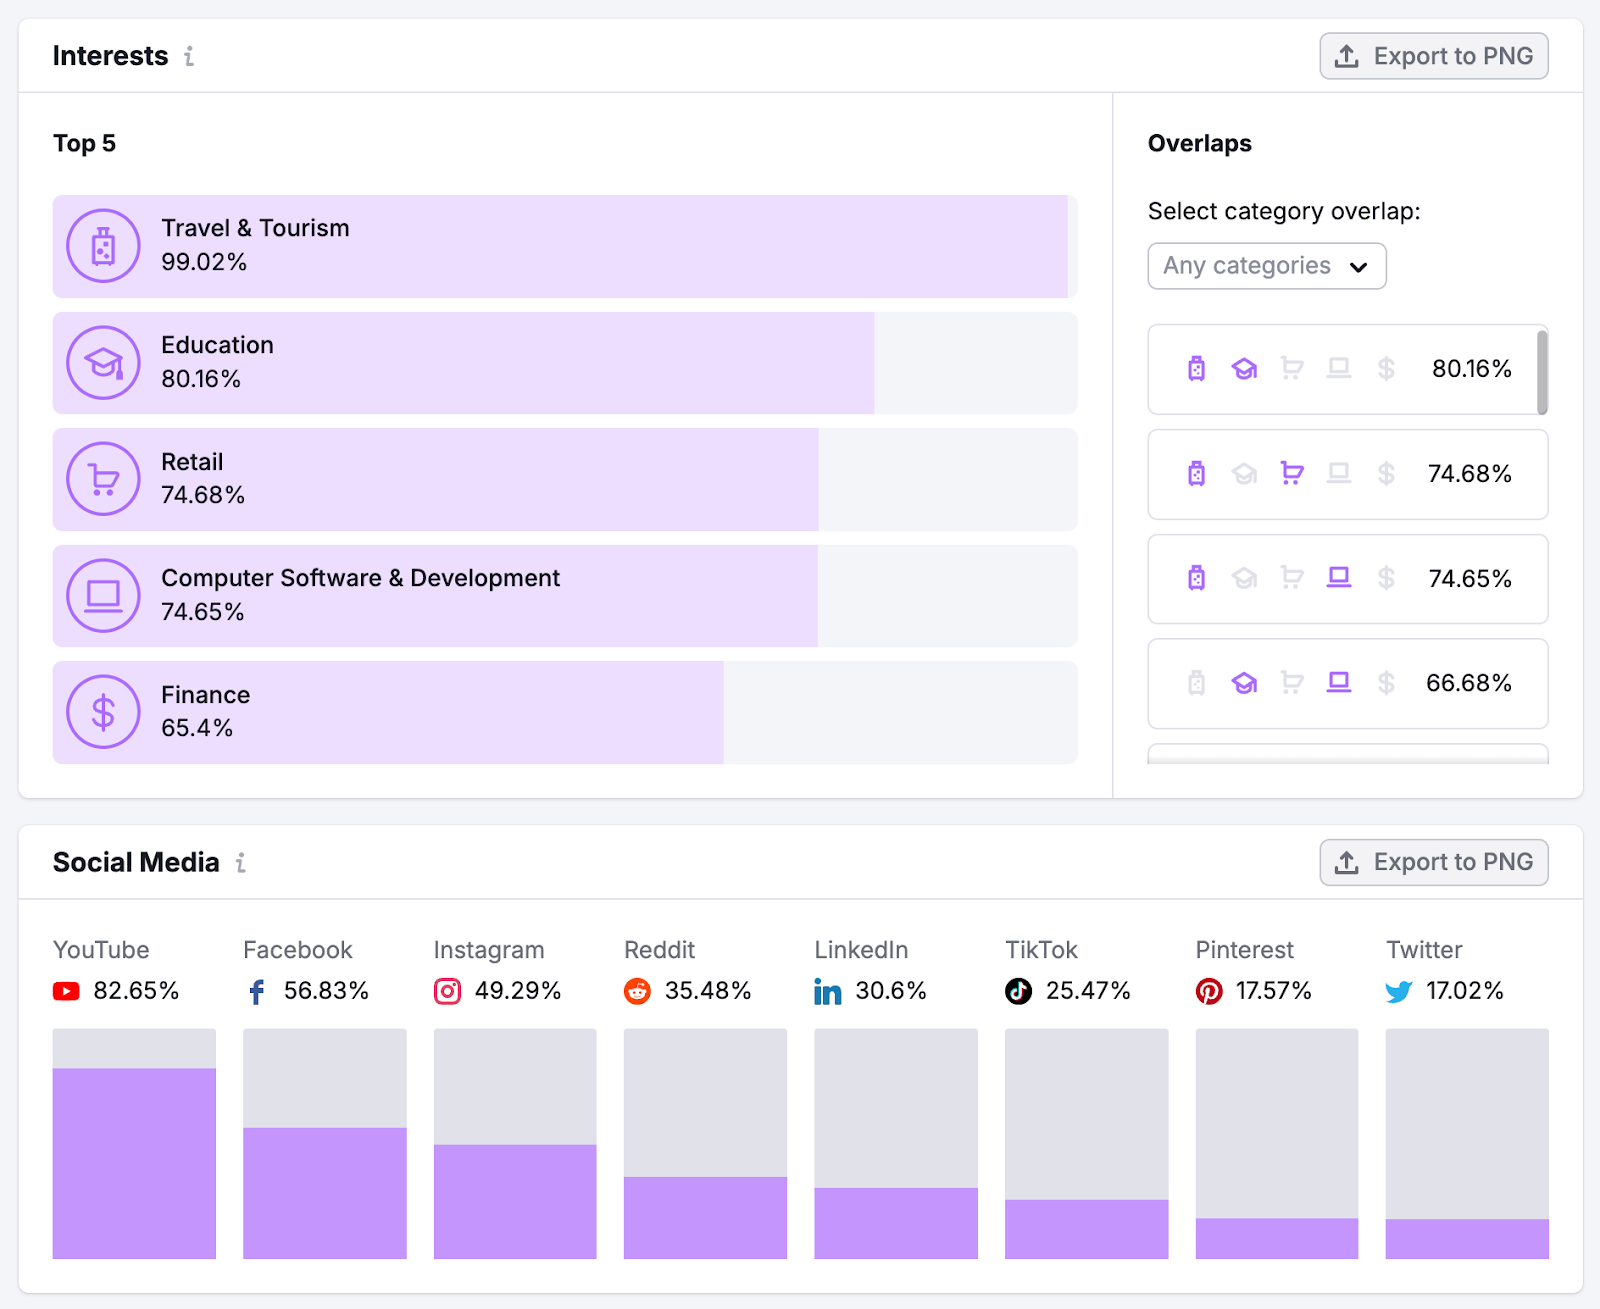Viewport: 1600px width, 1309px height.
Task: Click graduation cap icon in 66.68% overlap card
Action: [x=1244, y=683]
